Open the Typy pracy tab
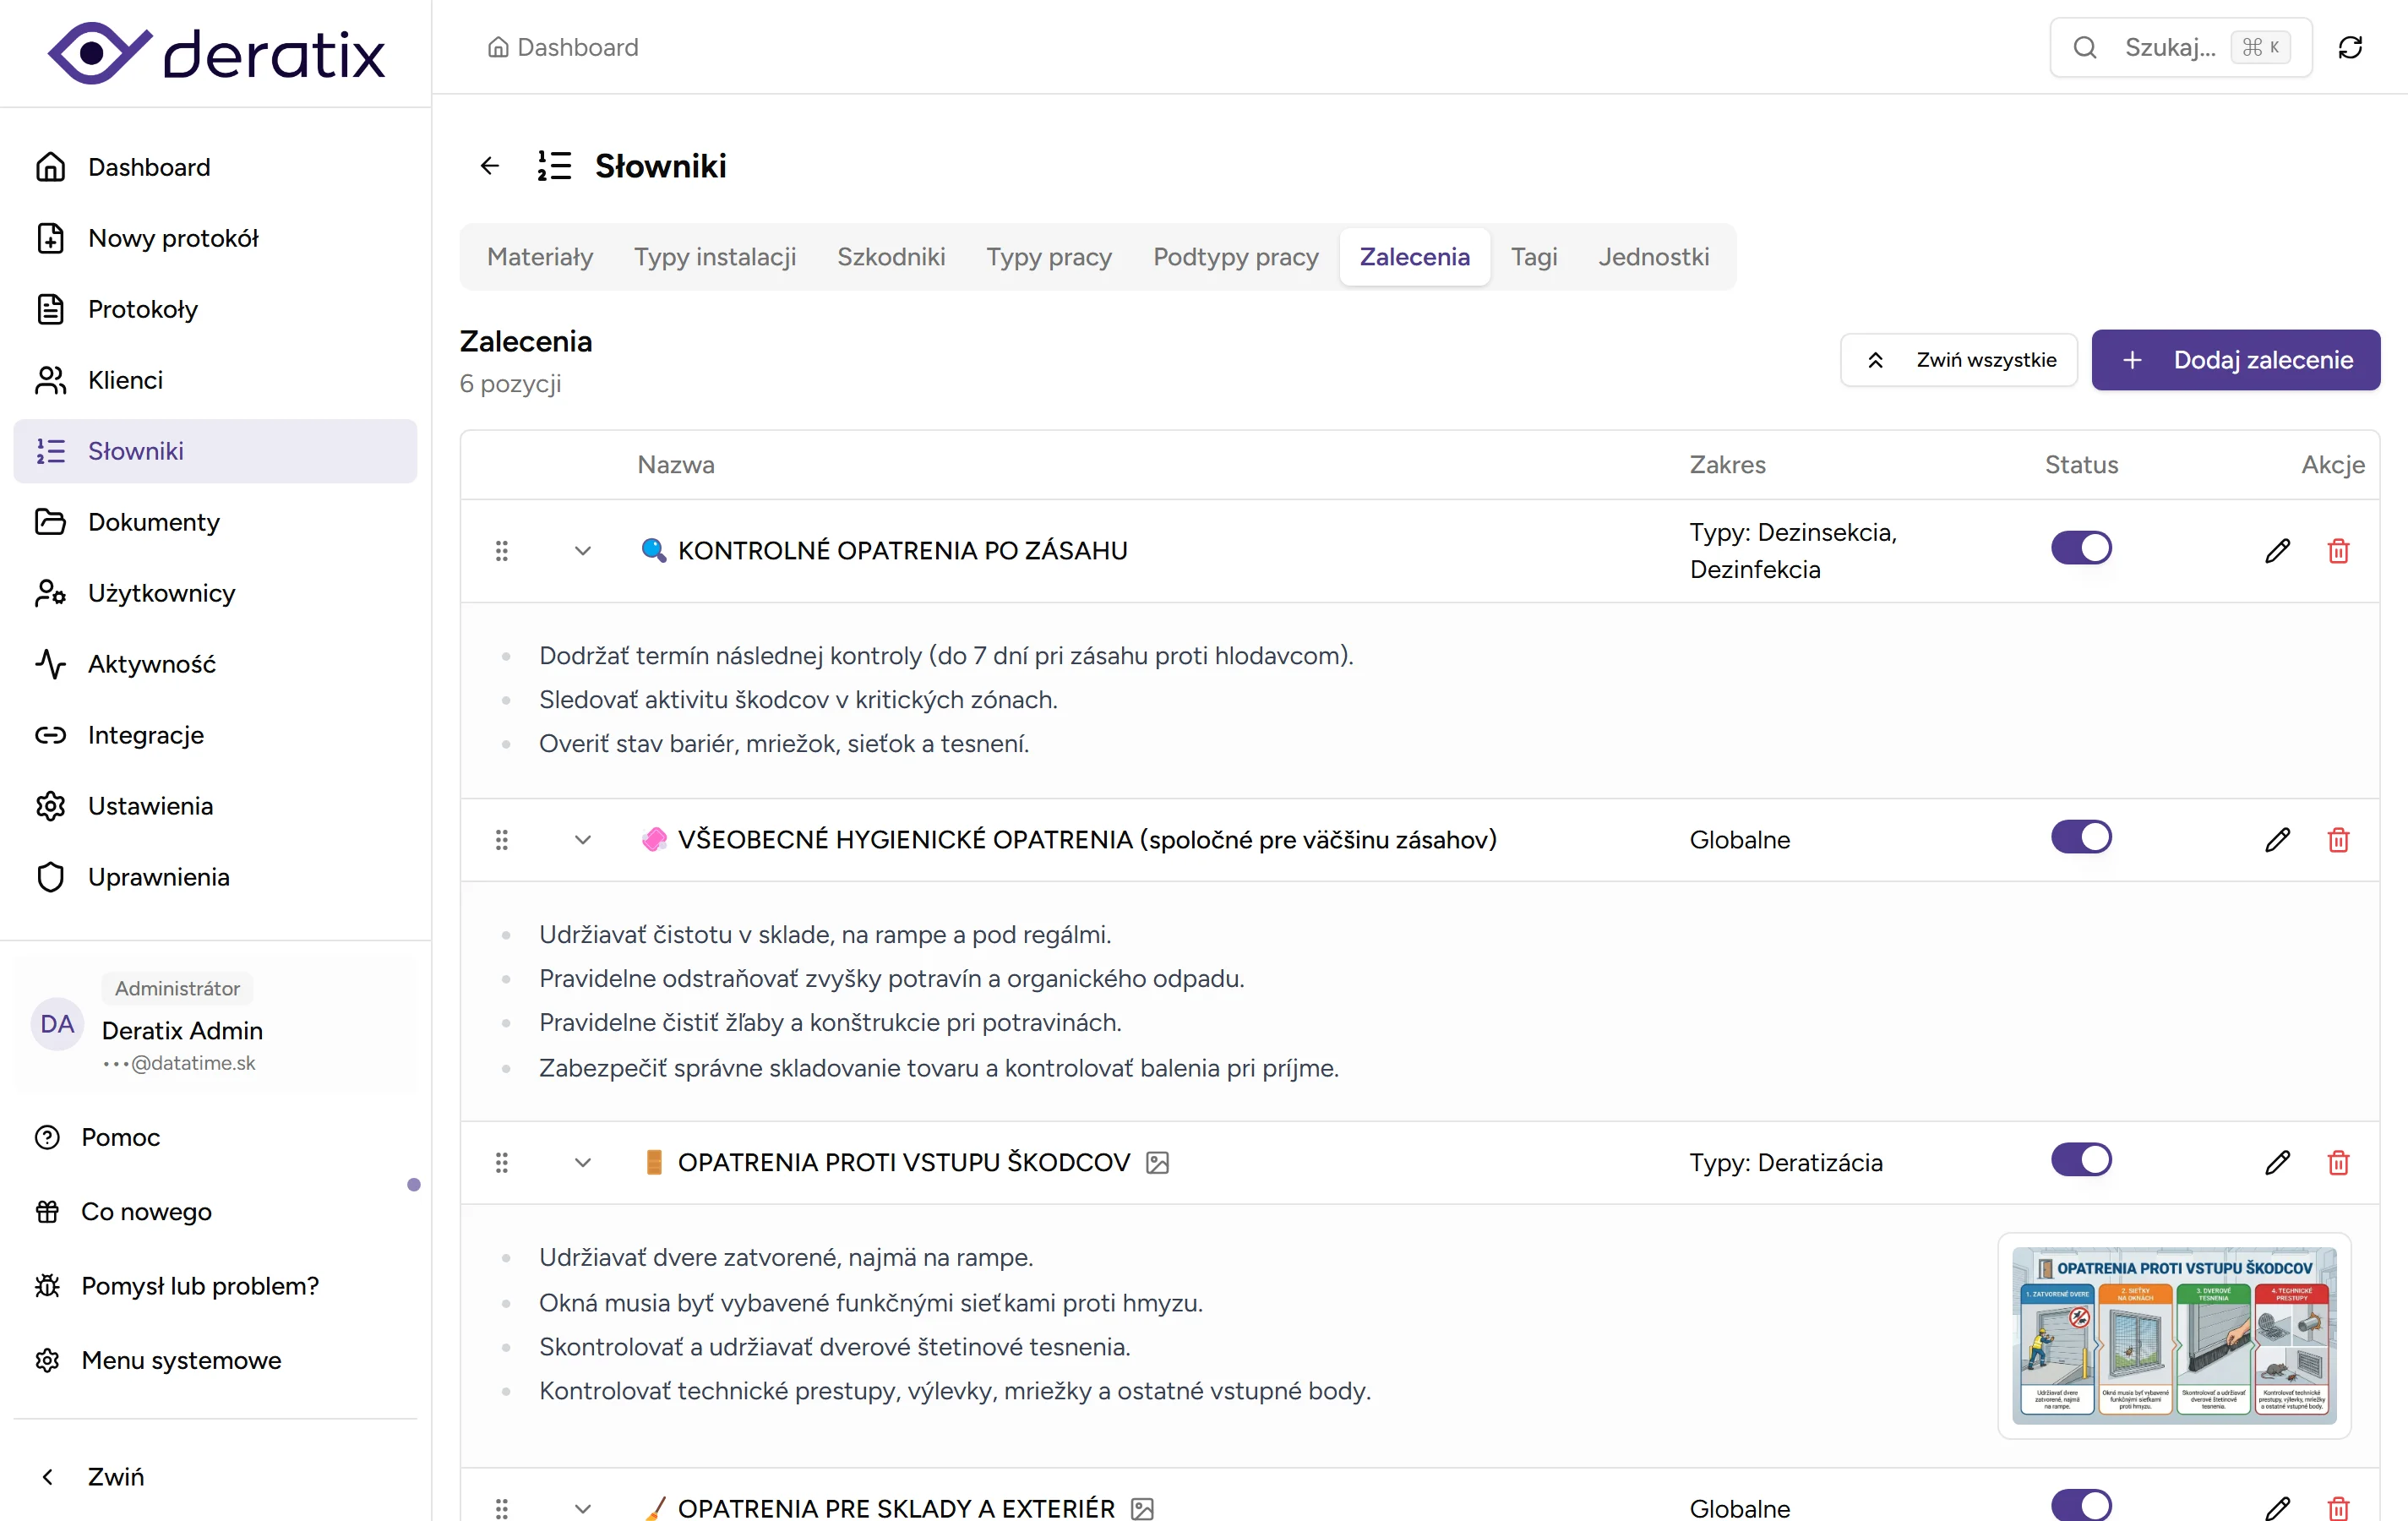The image size is (2408, 1521). (x=1048, y=257)
